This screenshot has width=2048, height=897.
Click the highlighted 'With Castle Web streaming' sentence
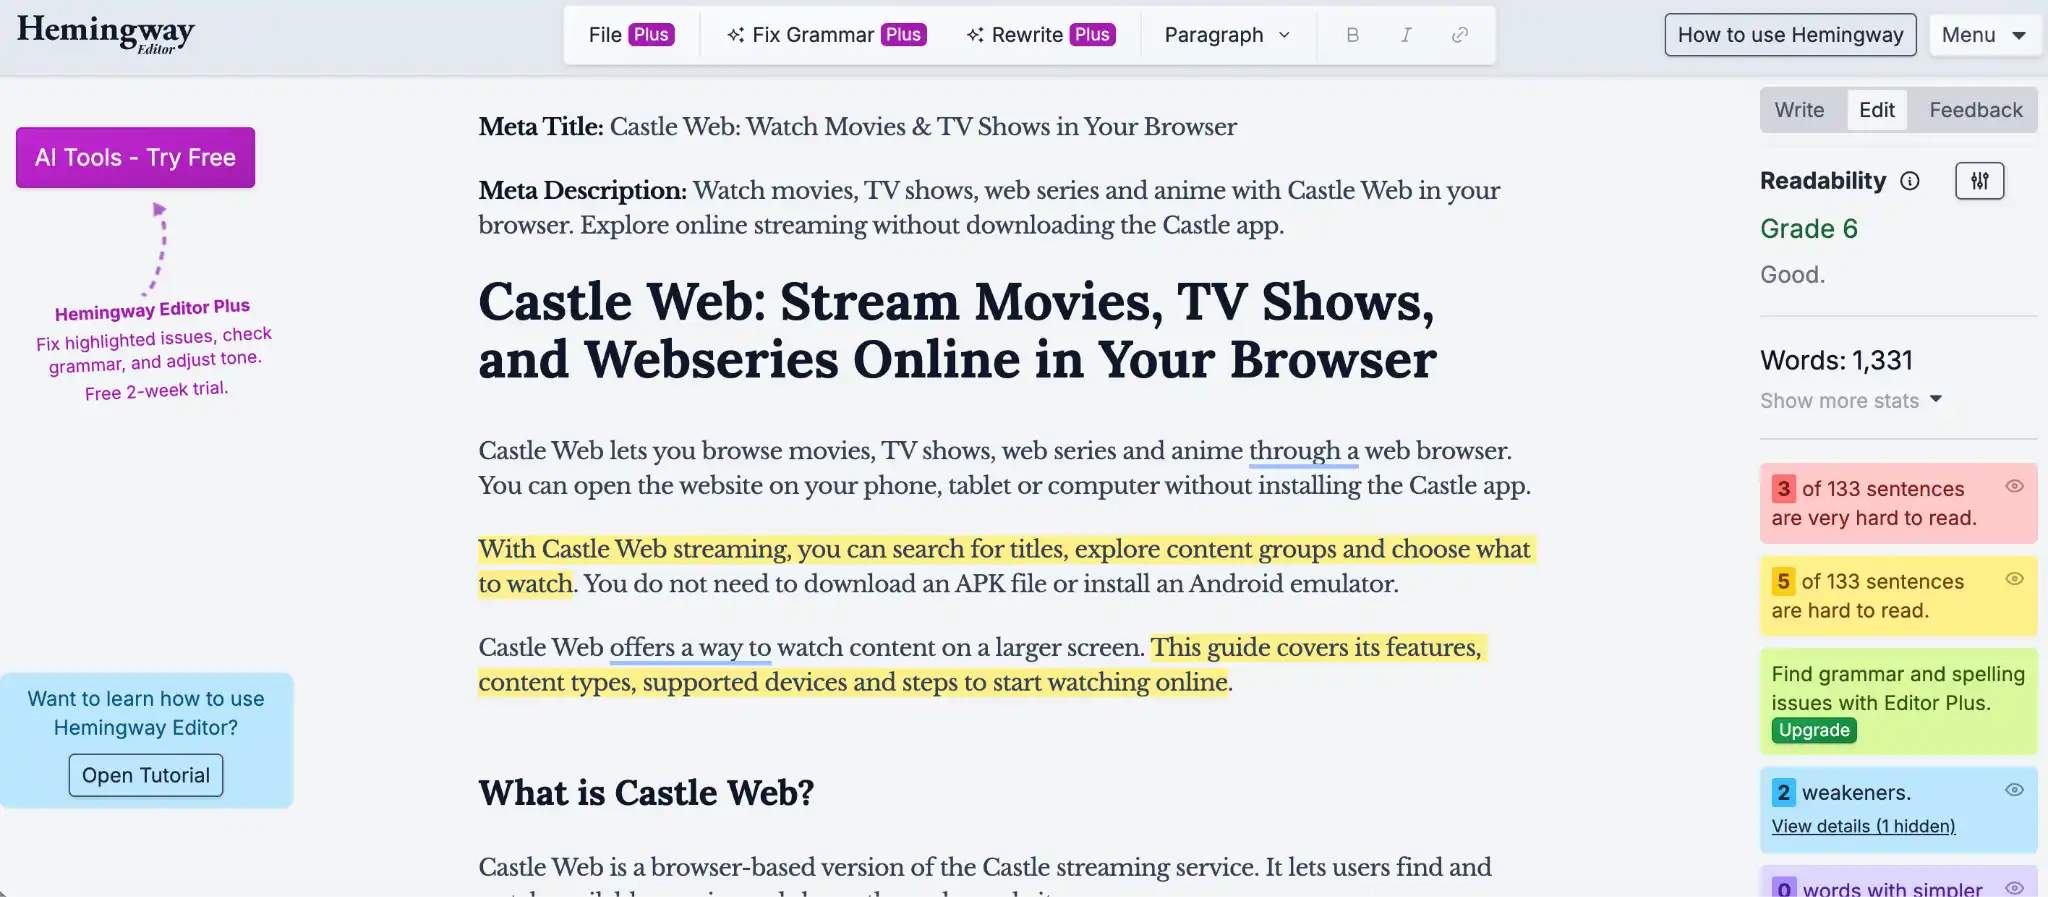(1006, 566)
